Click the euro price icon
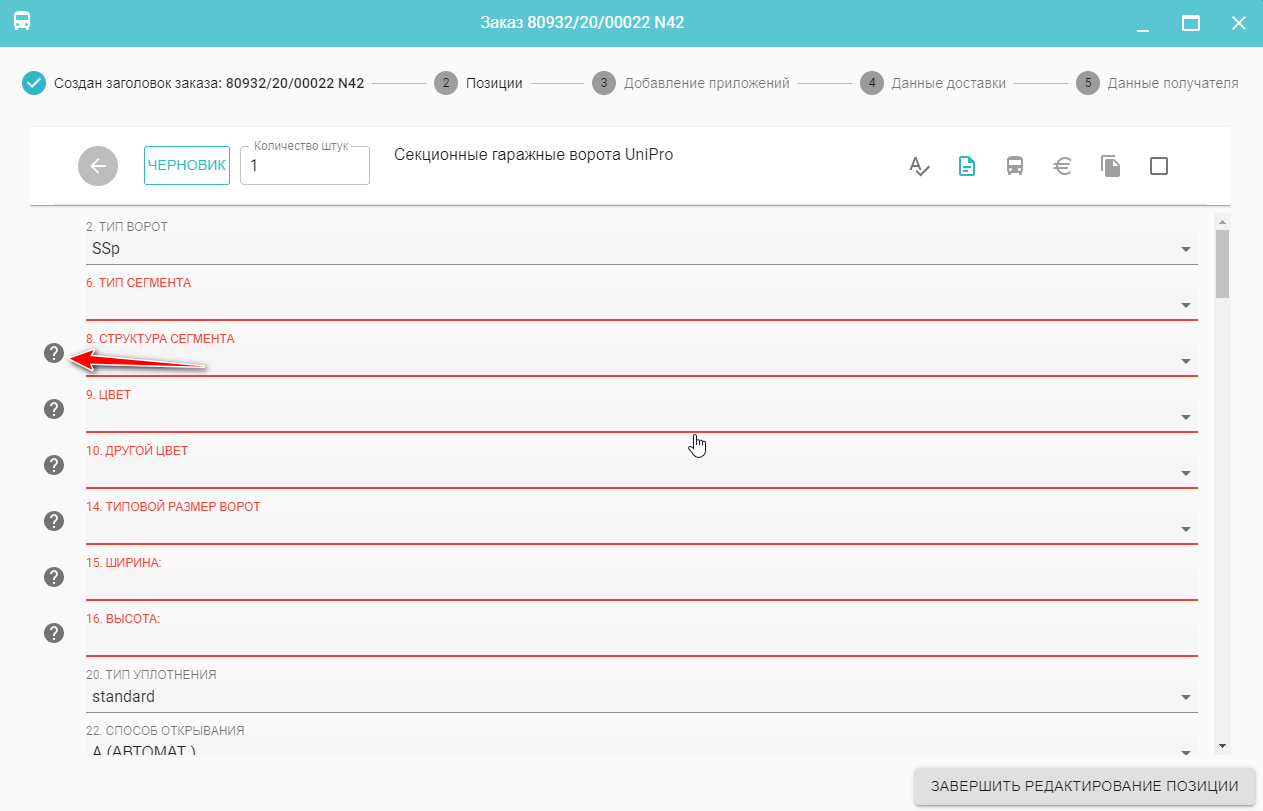Image resolution: width=1263 pixels, height=811 pixels. 1063,166
